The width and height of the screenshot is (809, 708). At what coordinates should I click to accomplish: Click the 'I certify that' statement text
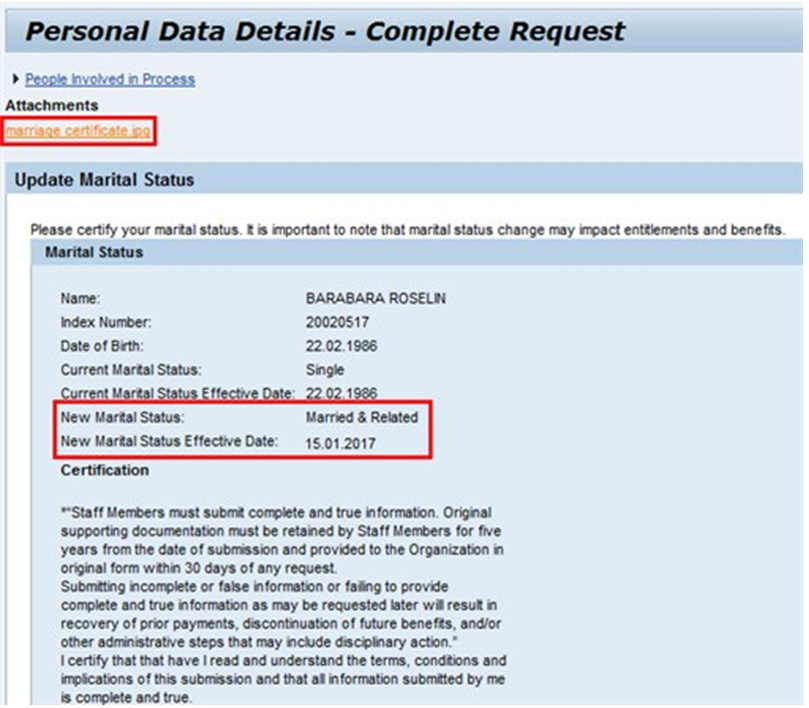pyautogui.click(x=283, y=661)
